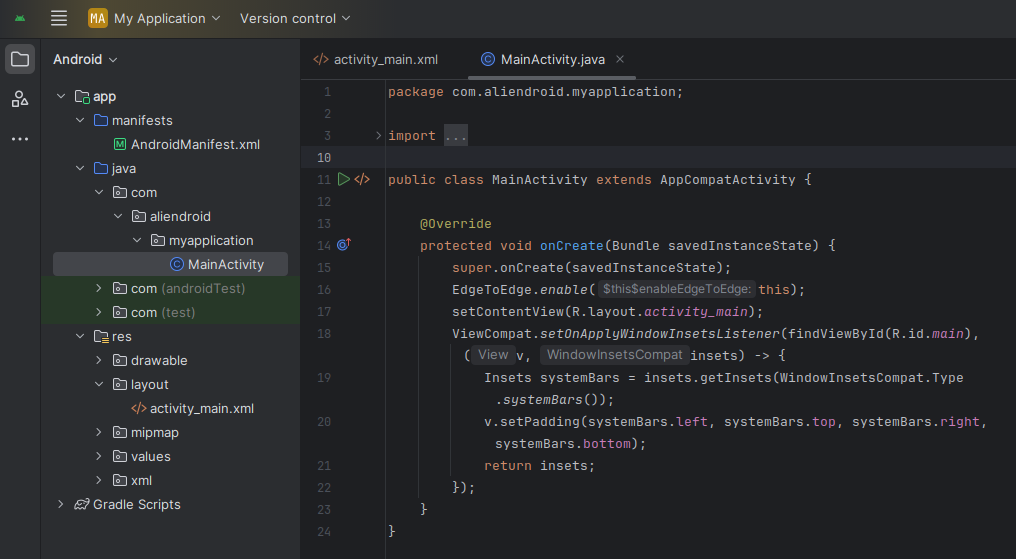This screenshot has height=559, width=1016.
Task: Collapse the res folder
Action: point(80,336)
